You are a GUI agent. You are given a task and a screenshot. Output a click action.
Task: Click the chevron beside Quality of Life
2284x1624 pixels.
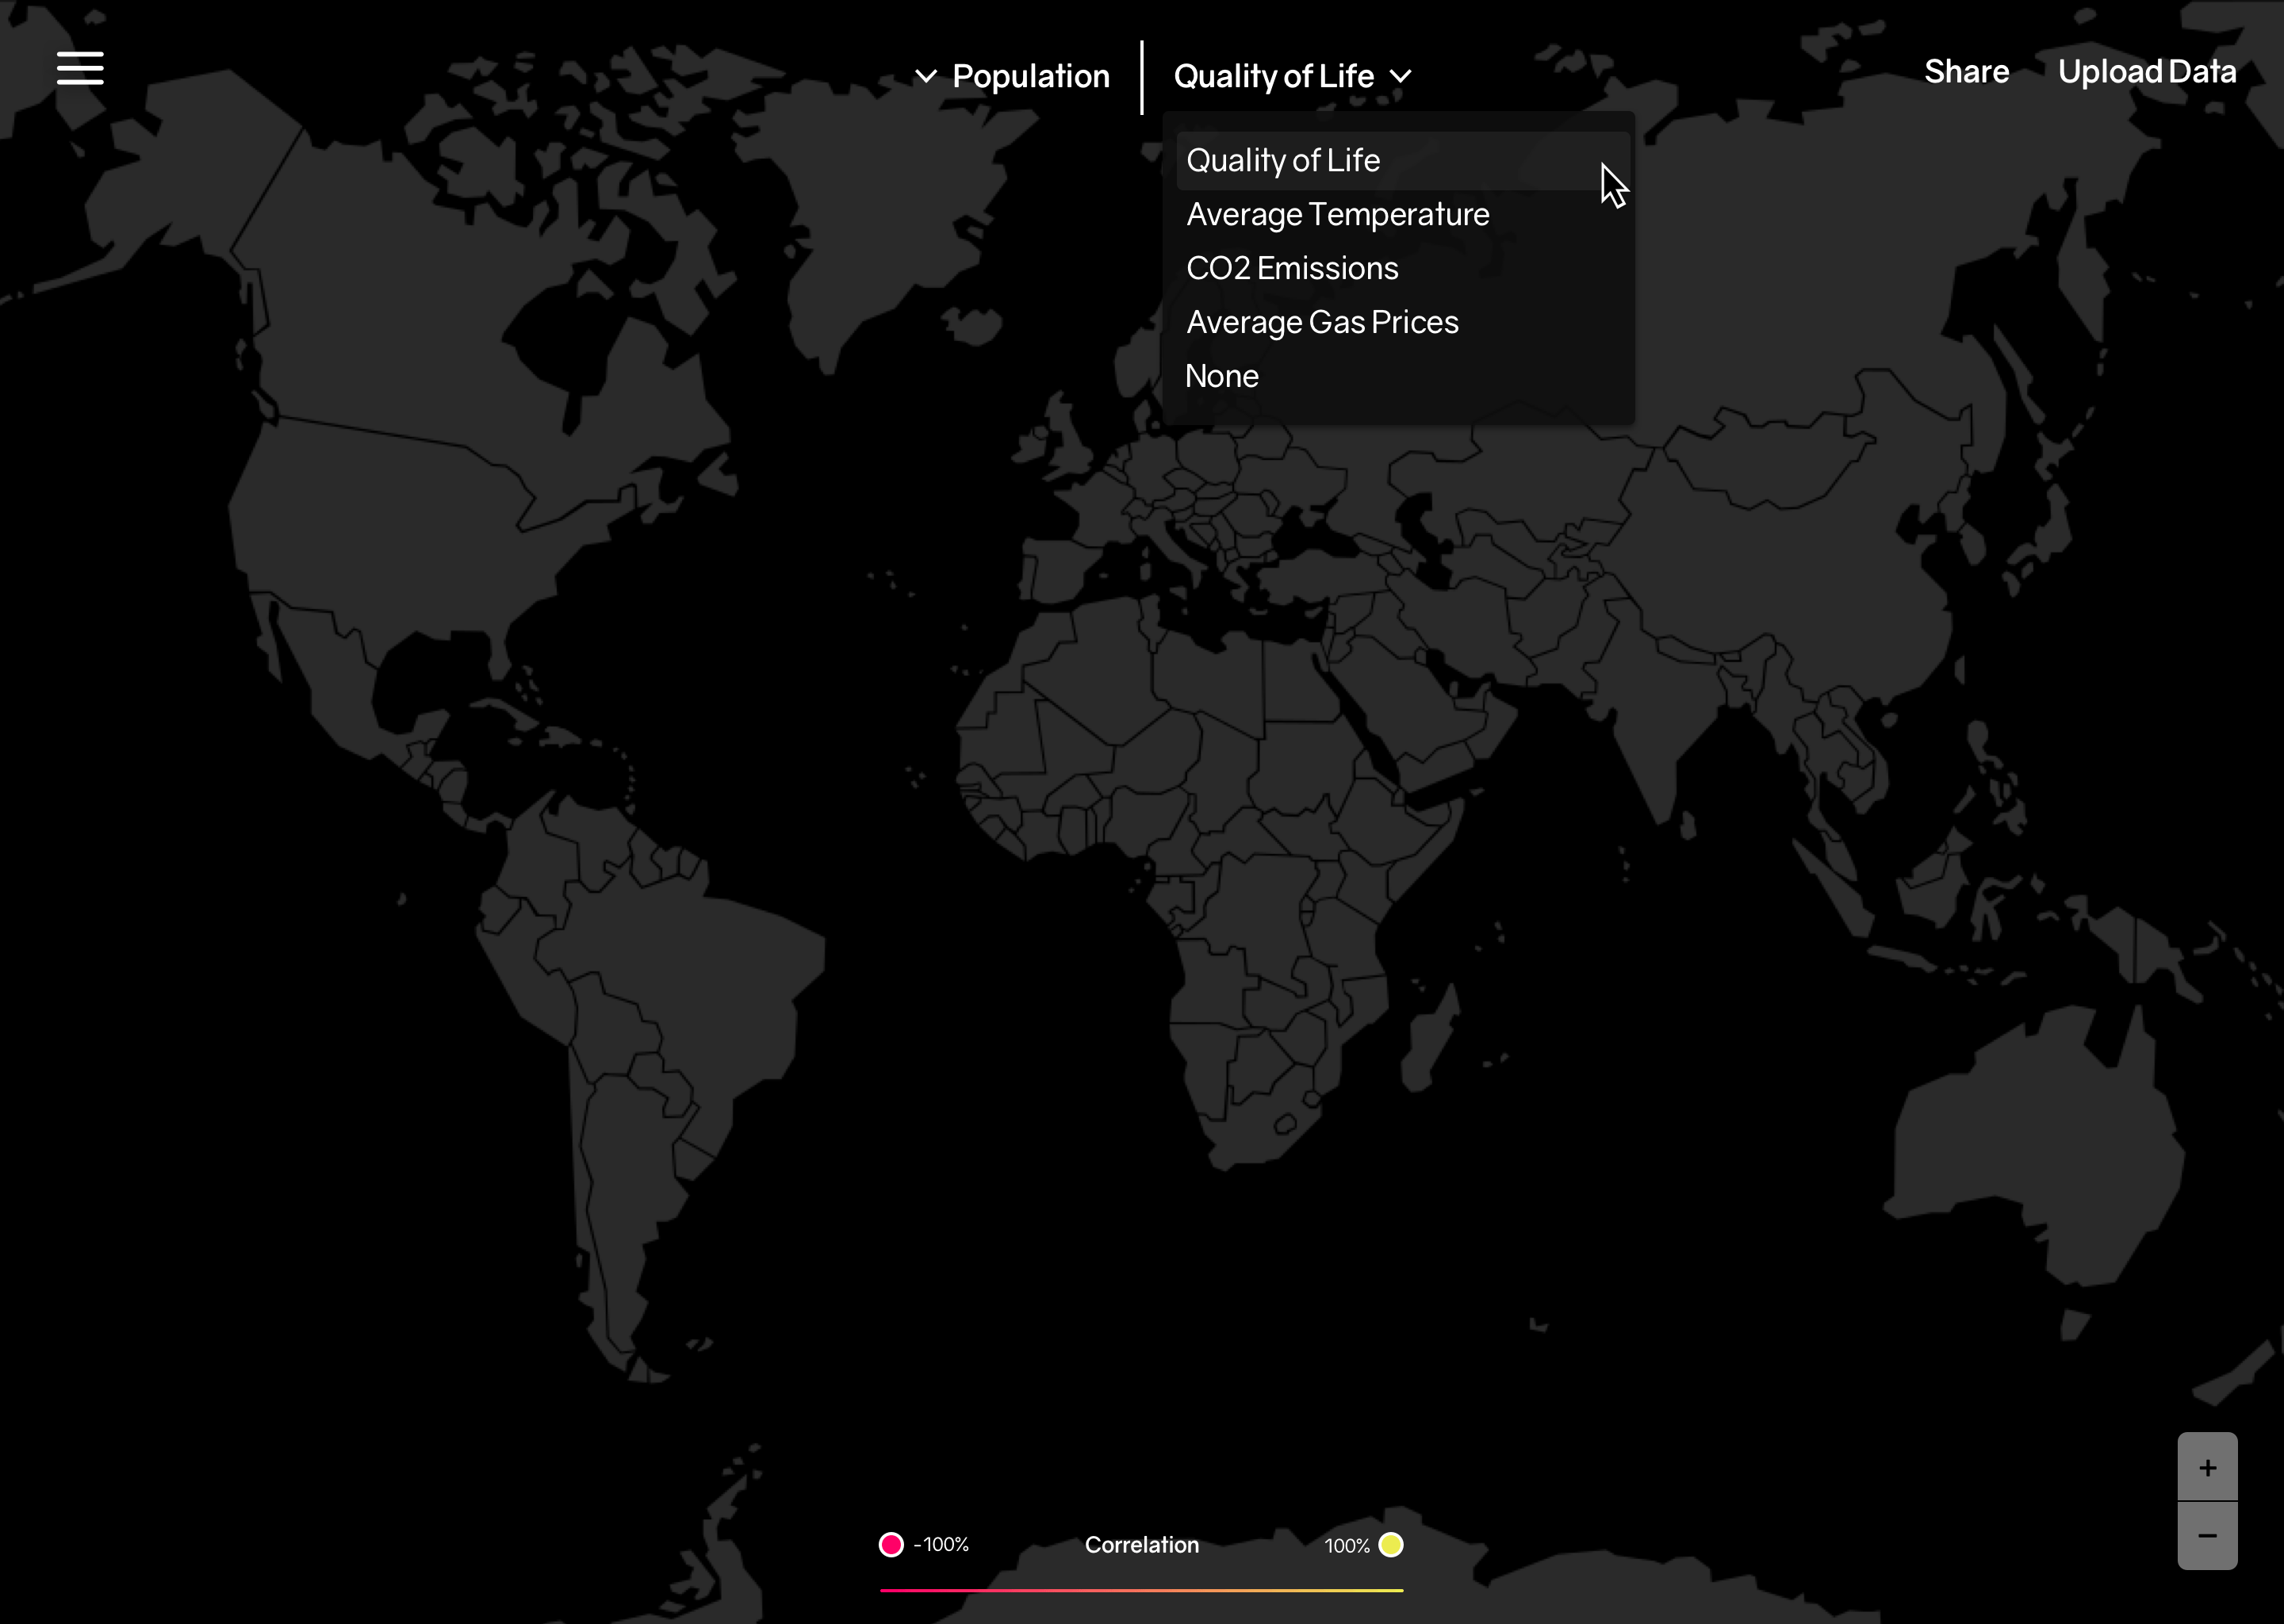1401,76
